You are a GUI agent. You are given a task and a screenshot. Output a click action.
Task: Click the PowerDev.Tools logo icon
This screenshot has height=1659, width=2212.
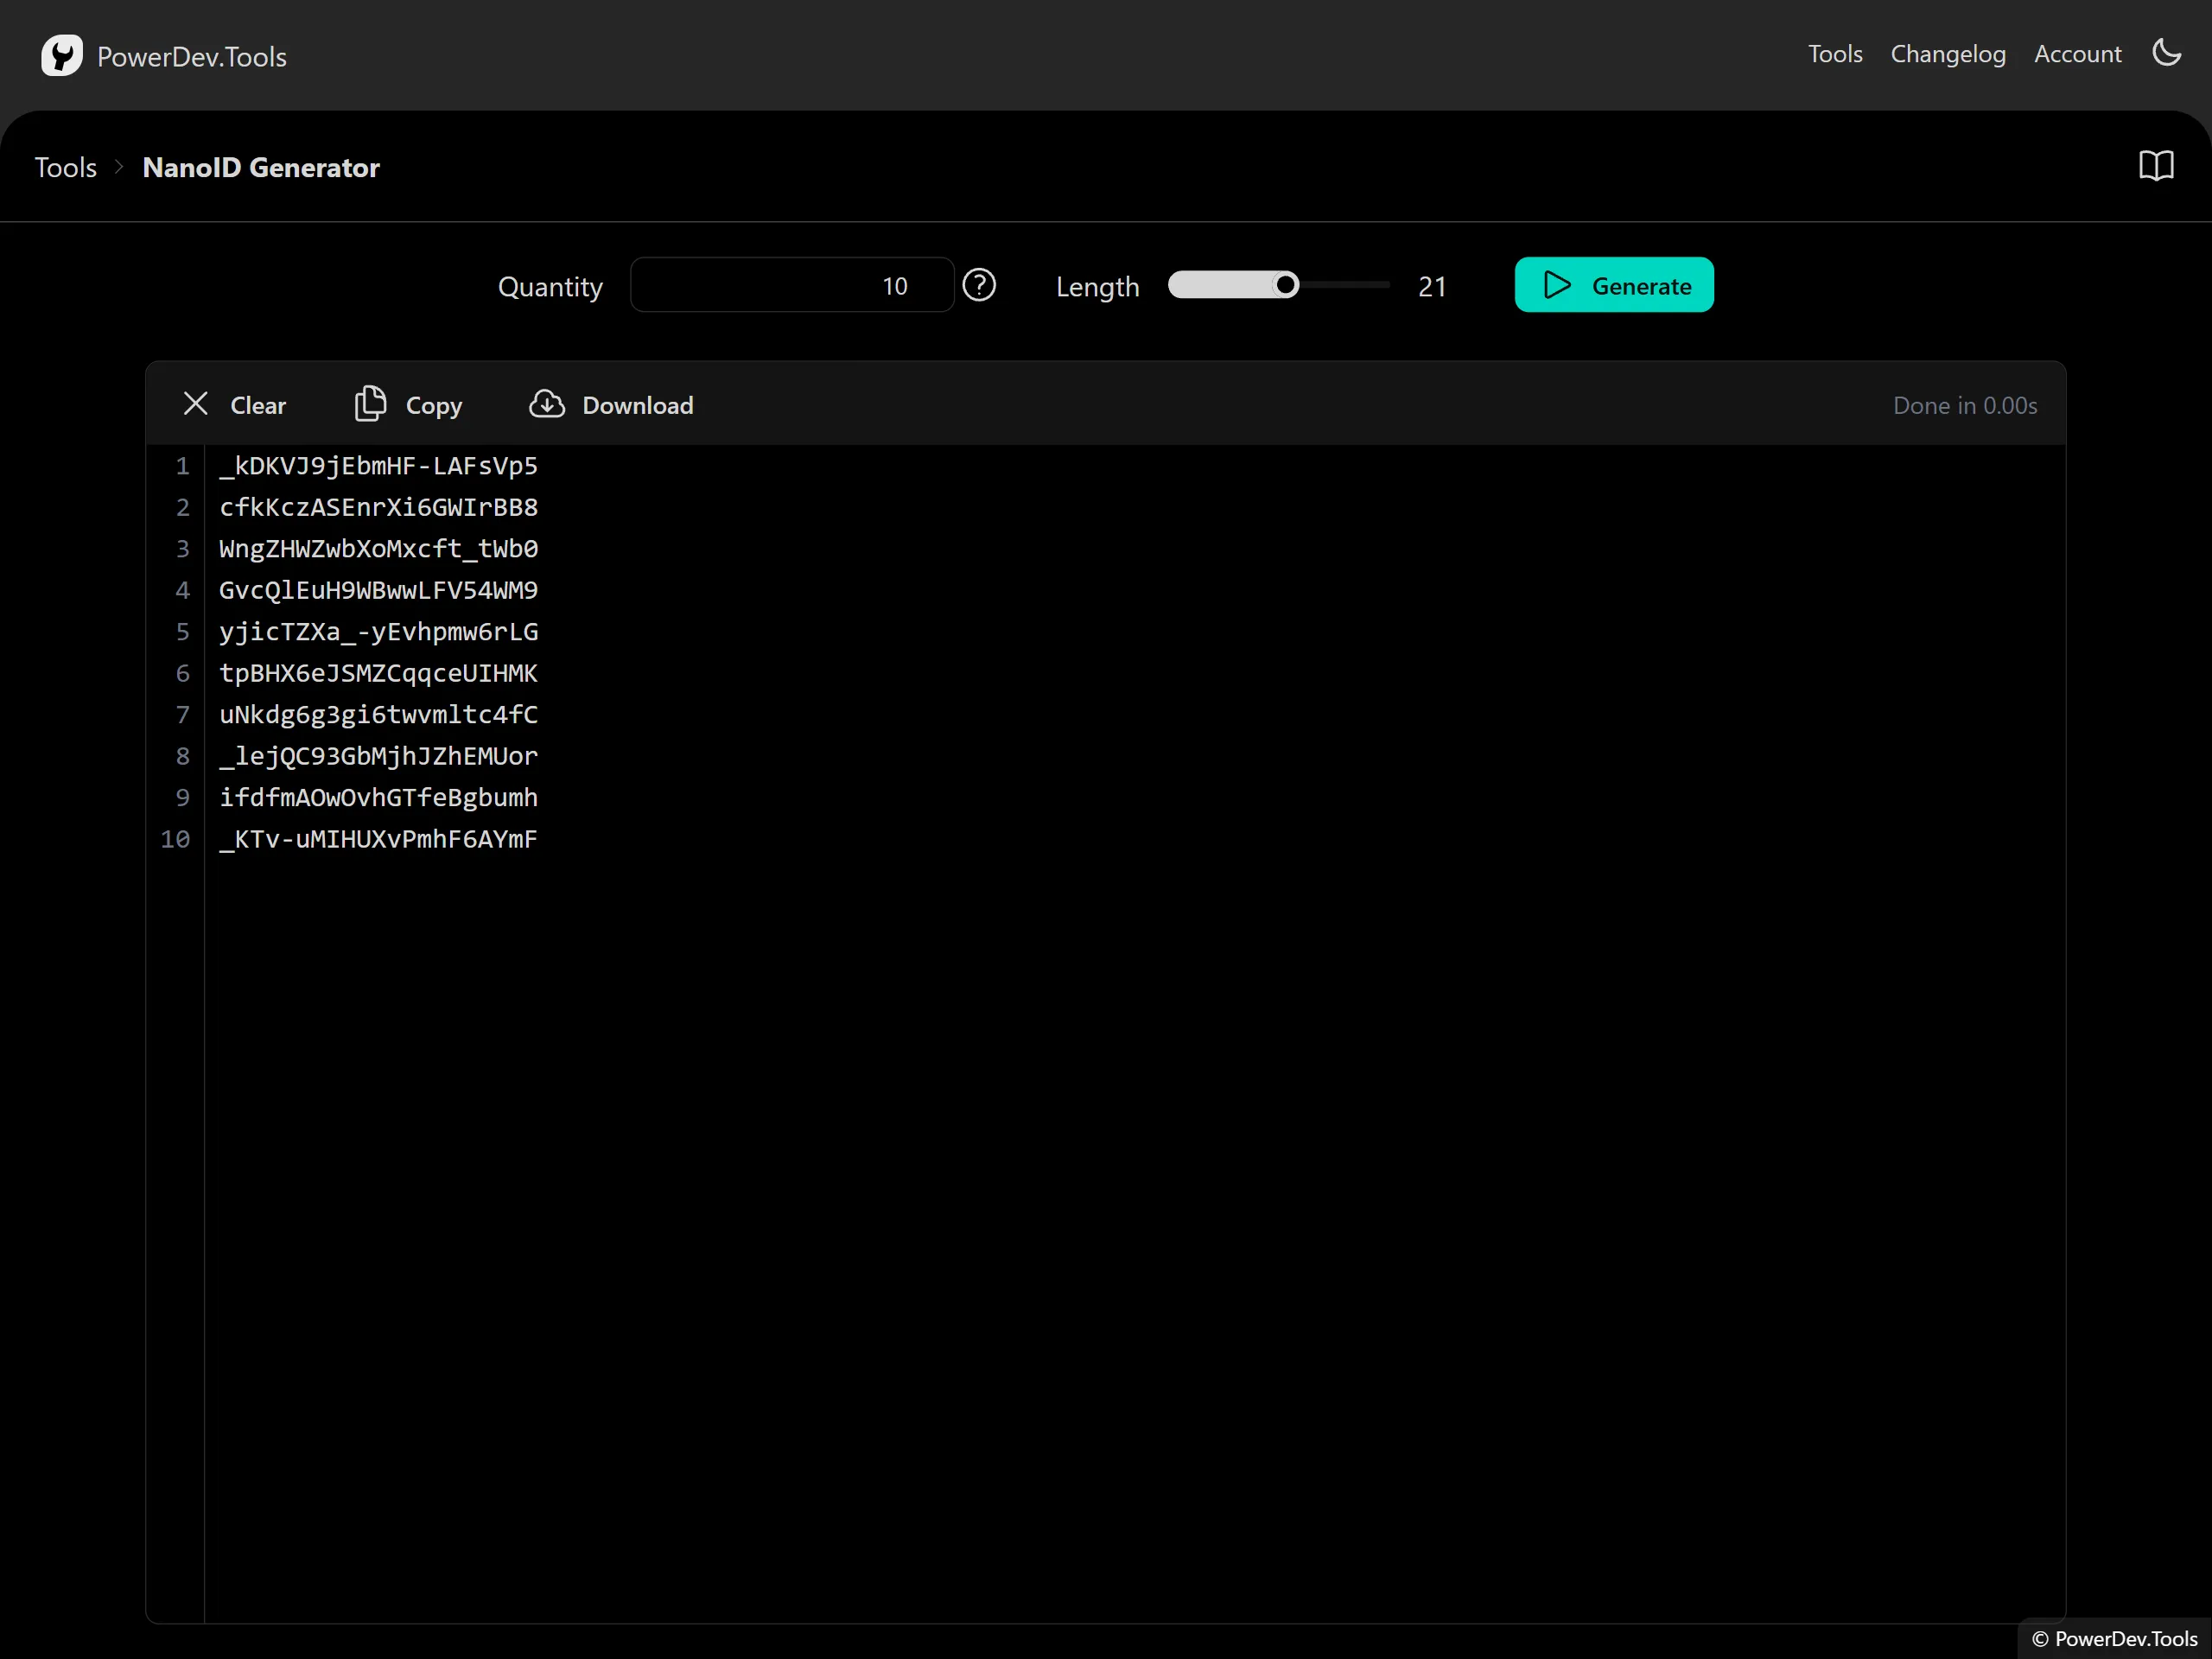point(62,56)
